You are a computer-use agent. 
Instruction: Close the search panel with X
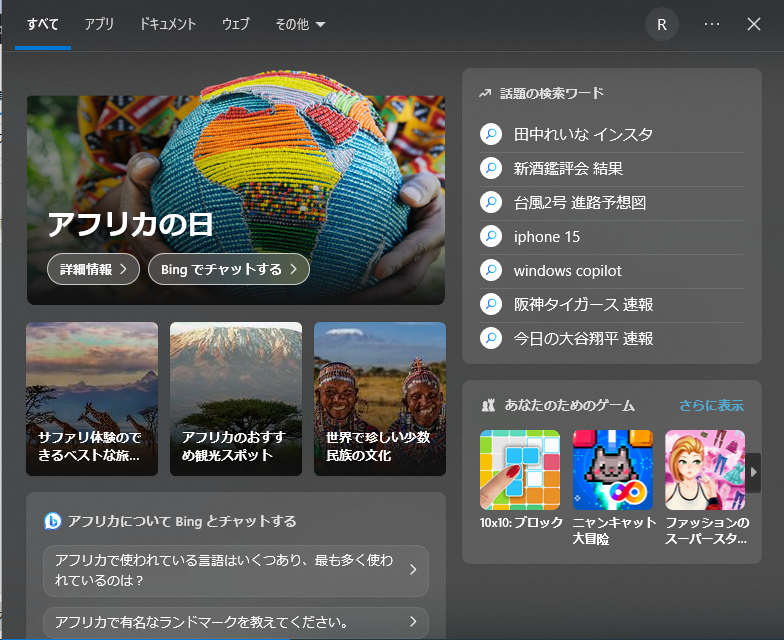tap(754, 24)
